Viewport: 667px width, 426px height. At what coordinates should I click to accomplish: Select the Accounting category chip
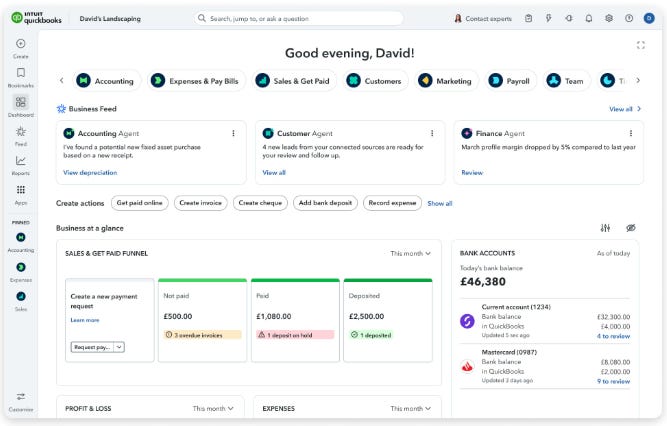(105, 81)
